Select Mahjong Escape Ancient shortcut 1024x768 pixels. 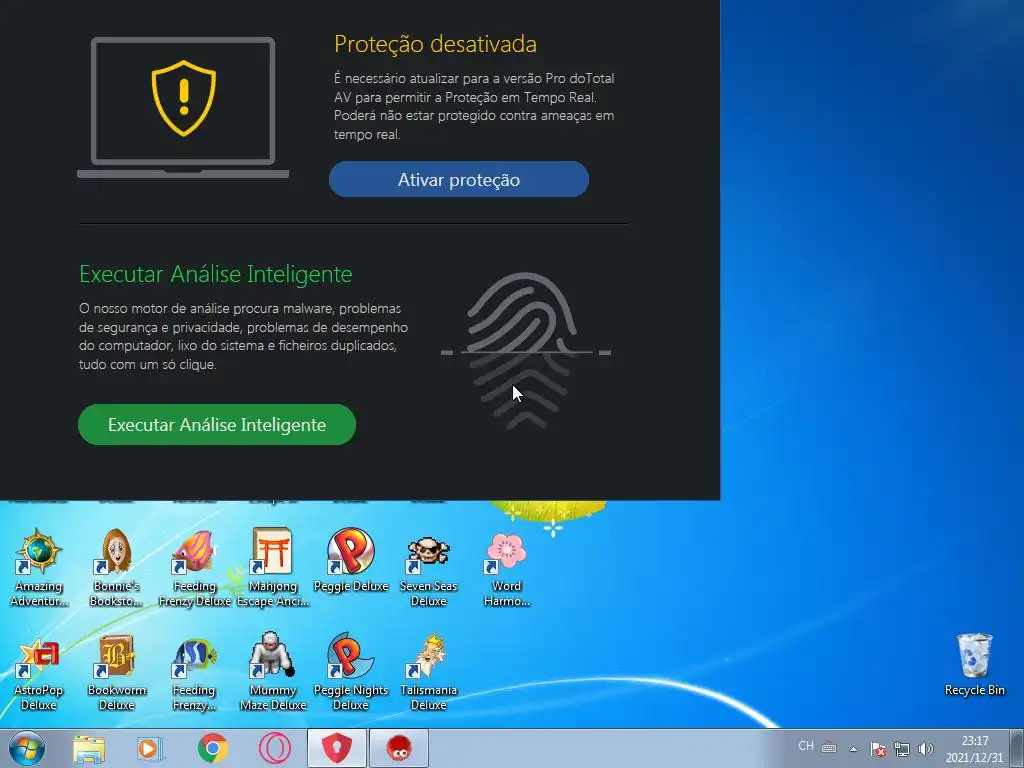(272, 567)
